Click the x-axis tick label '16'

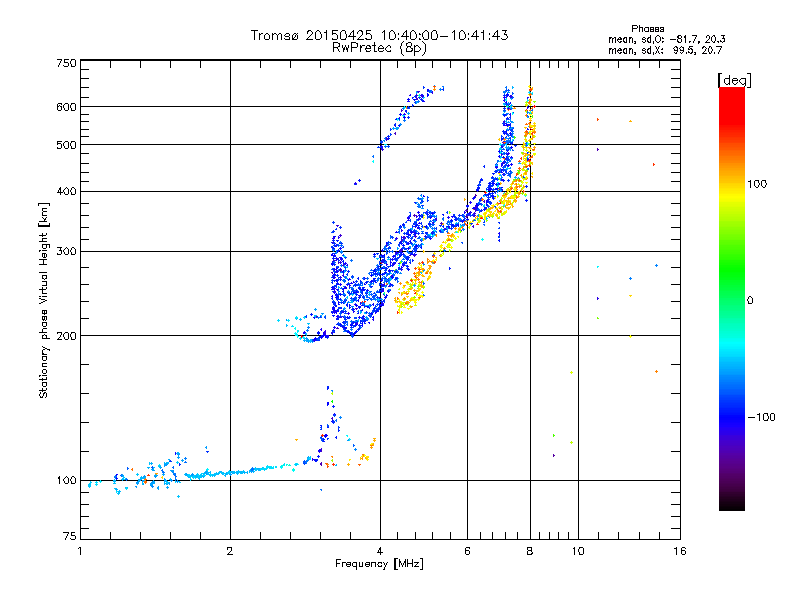point(680,551)
